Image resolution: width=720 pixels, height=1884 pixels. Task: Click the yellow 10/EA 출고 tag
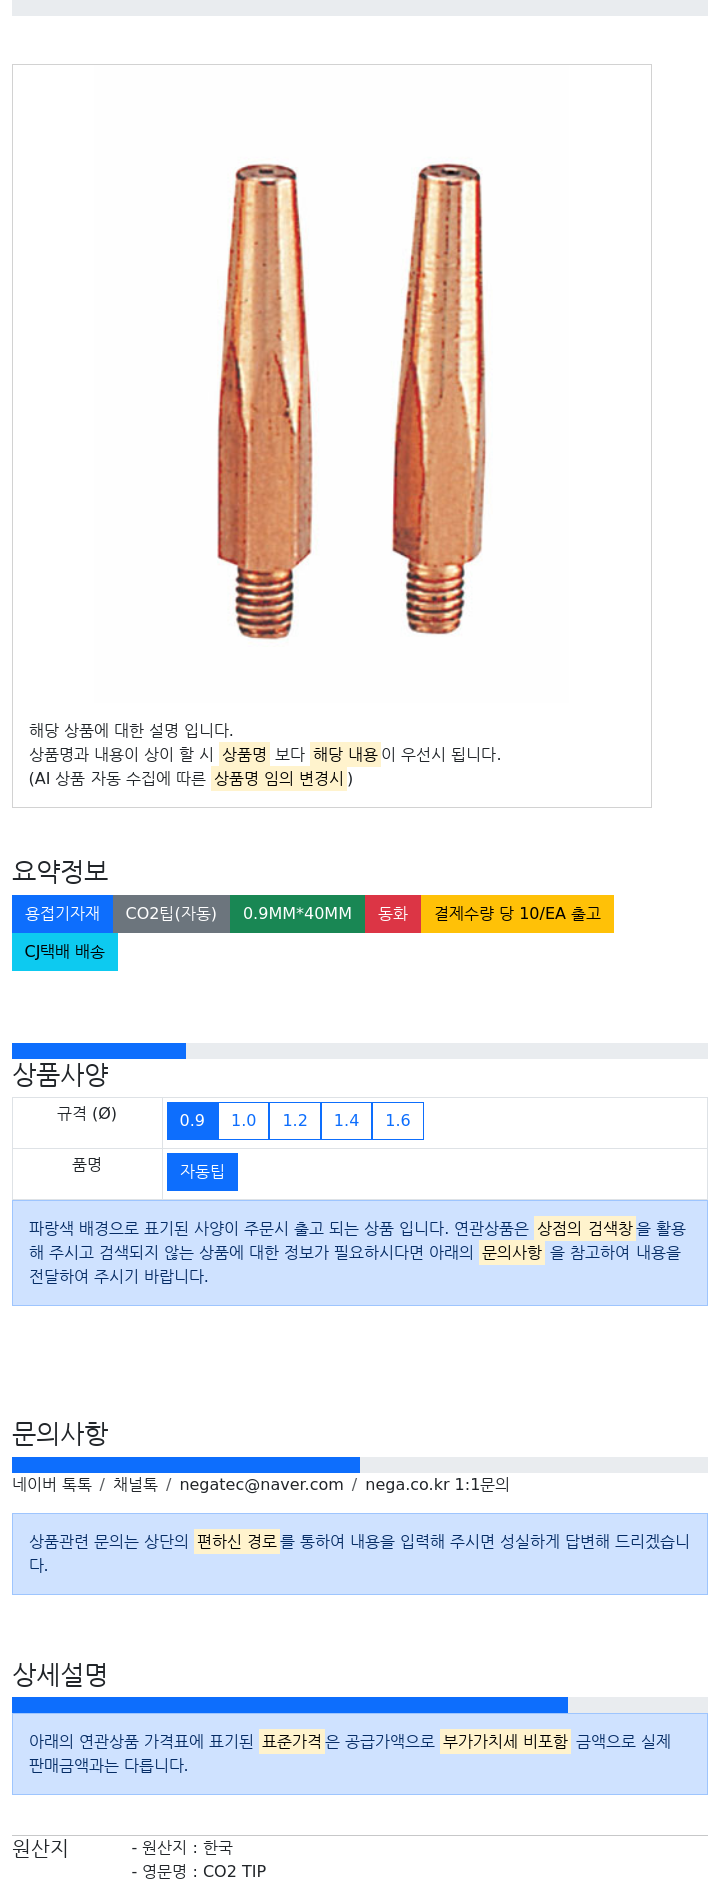517,914
